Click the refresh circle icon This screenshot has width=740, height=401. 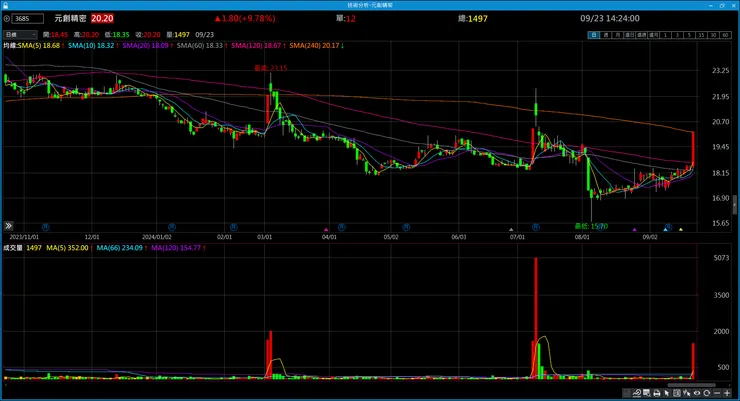706,393
